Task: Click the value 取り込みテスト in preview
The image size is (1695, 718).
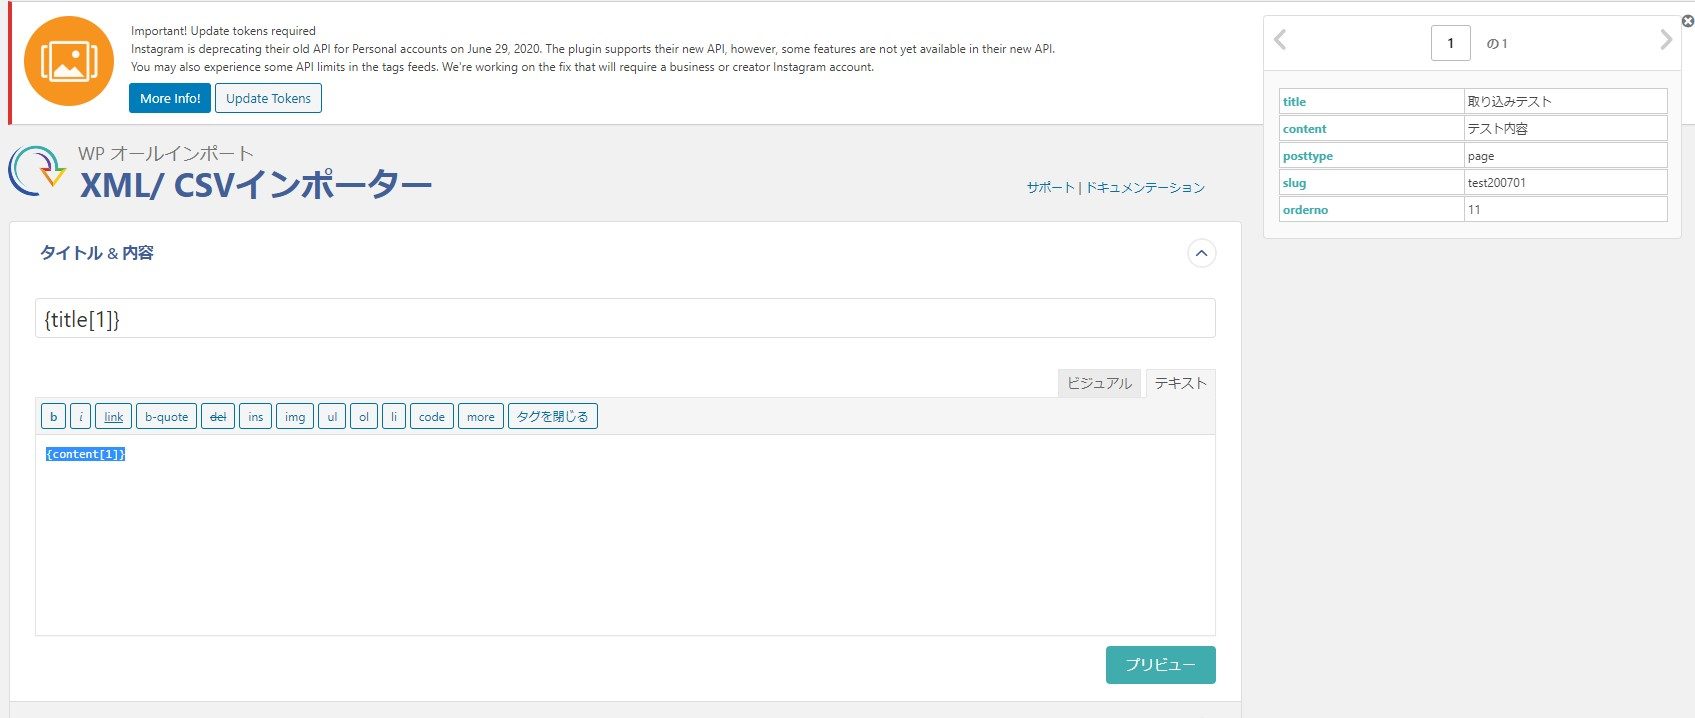Action: [1509, 102]
